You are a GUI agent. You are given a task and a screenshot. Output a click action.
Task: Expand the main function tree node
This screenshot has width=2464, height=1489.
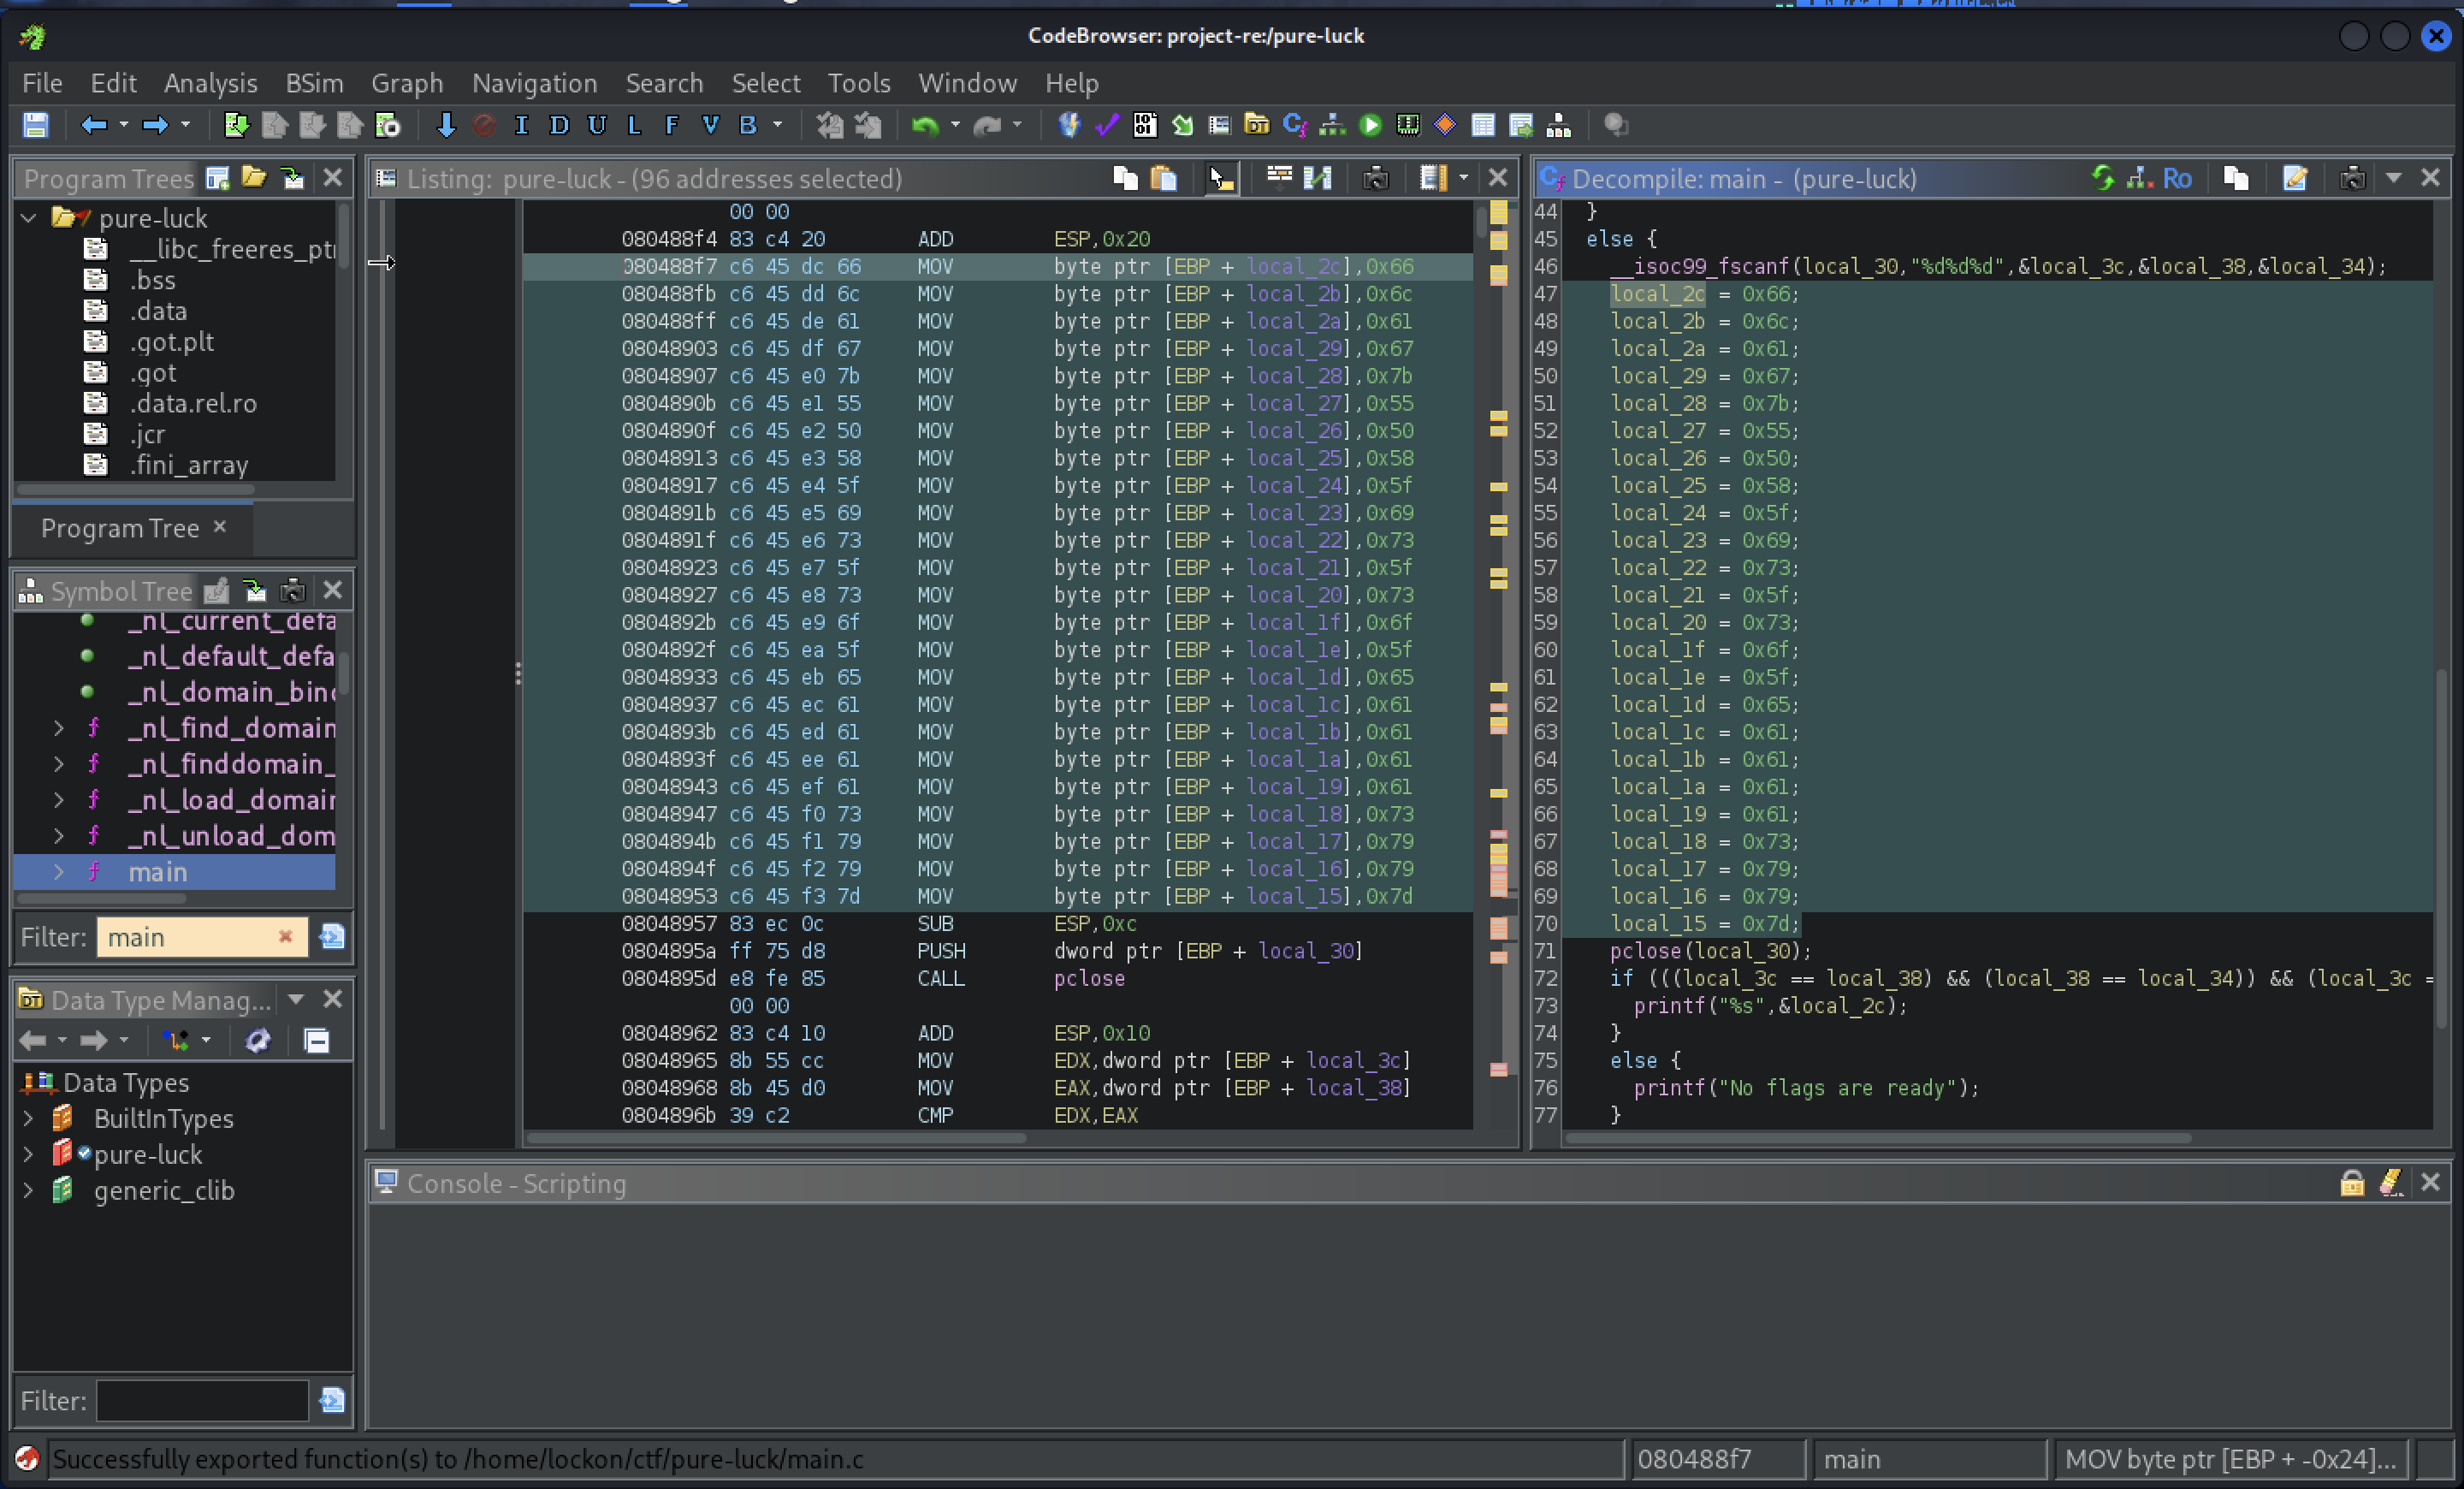pos(58,872)
